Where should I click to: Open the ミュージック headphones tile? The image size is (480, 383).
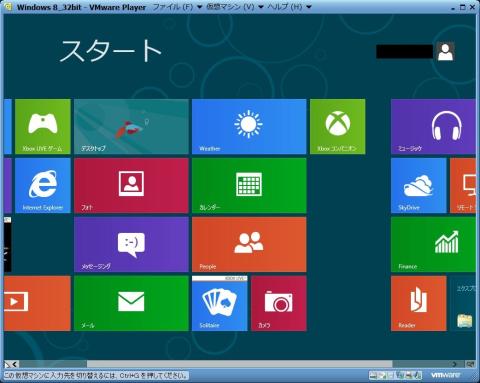tap(433, 127)
